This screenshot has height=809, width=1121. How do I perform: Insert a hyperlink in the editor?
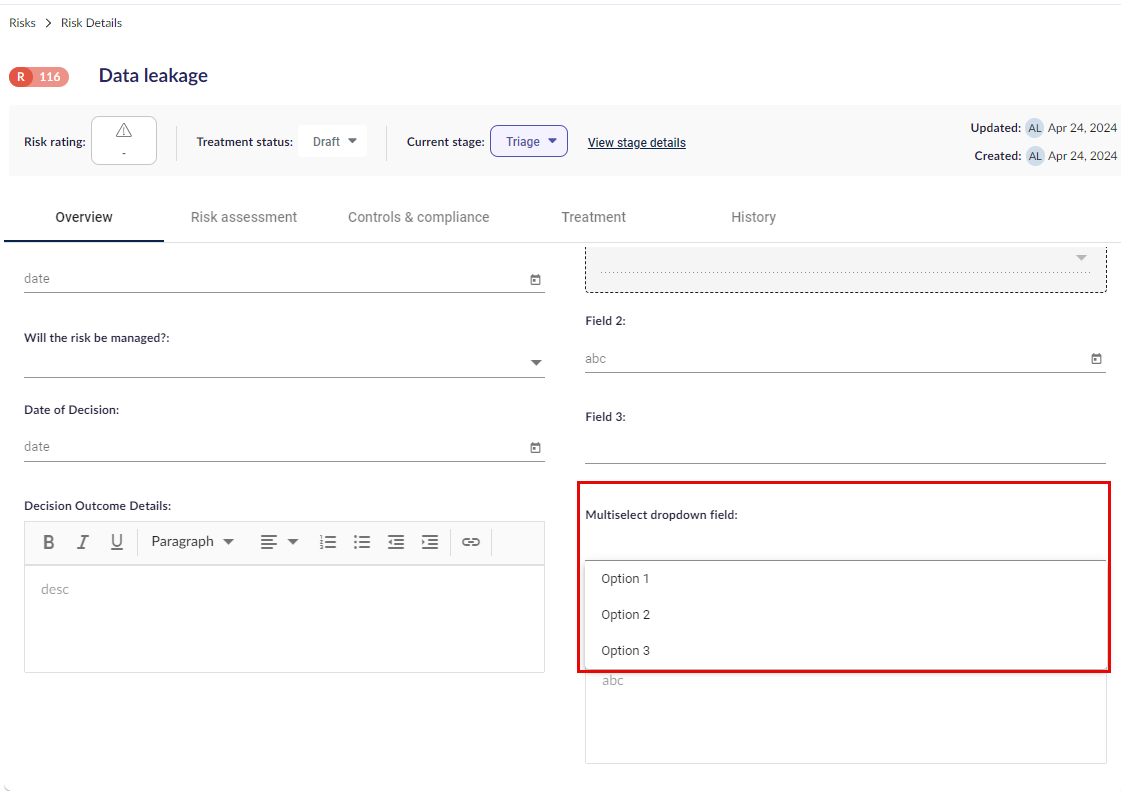470,542
